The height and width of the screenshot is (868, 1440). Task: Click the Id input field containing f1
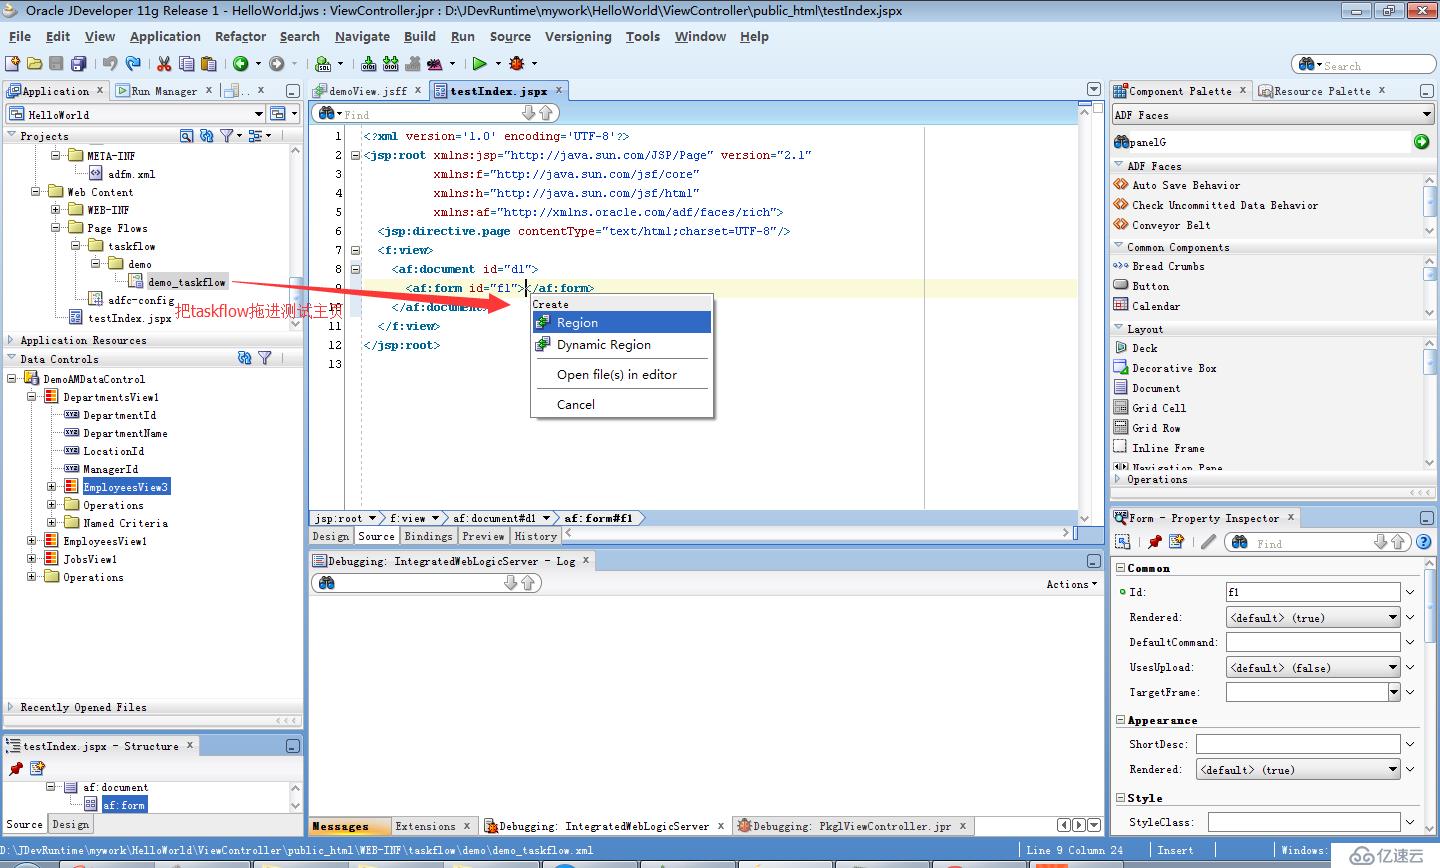click(x=1313, y=592)
